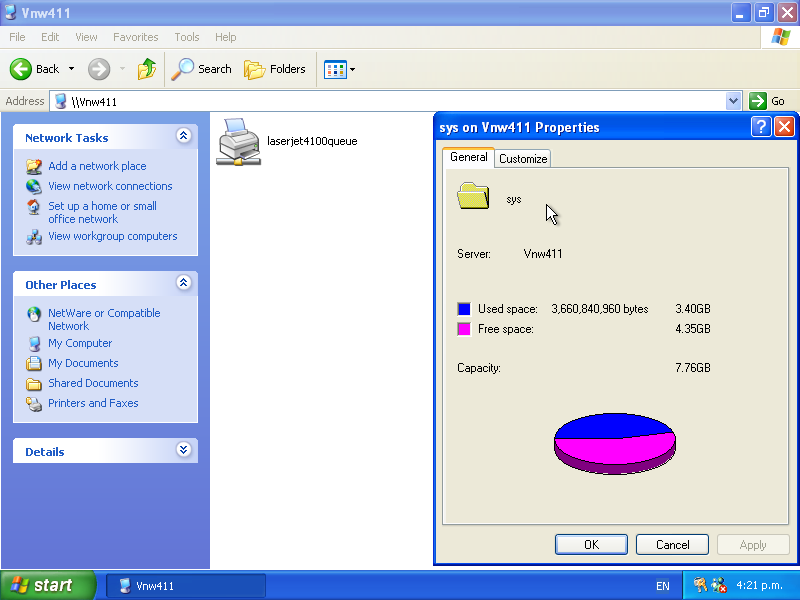Click the home network setup icon
The image size is (800, 600).
pyautogui.click(x=34, y=207)
